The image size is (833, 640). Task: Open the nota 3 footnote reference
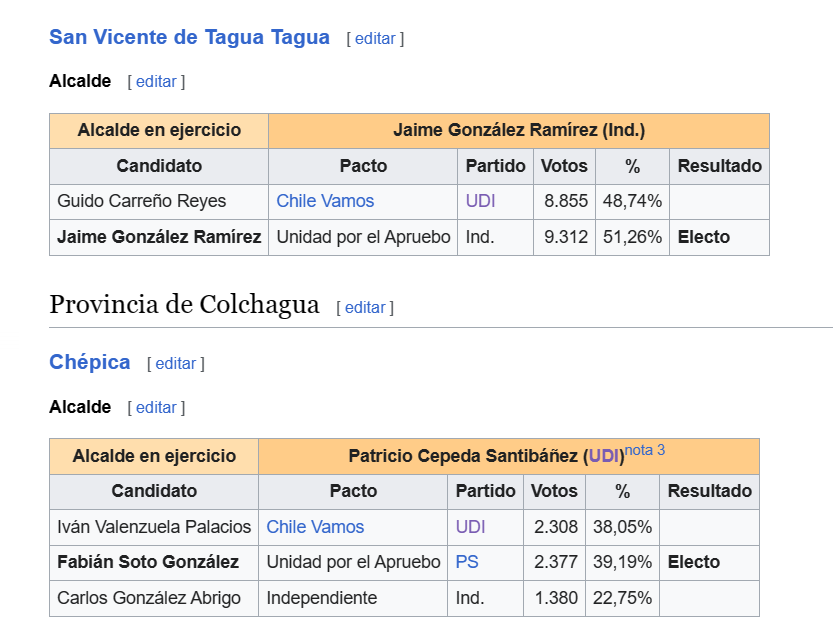(x=644, y=450)
